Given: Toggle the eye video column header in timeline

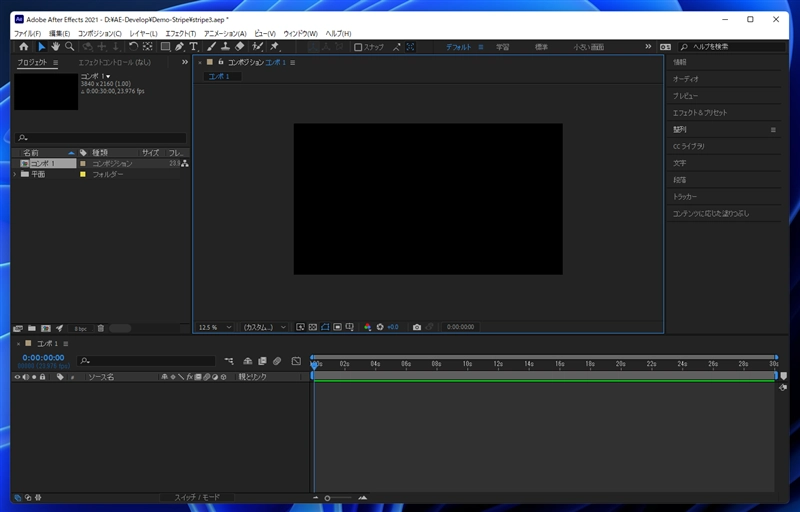Looking at the screenshot, I should coord(17,377).
